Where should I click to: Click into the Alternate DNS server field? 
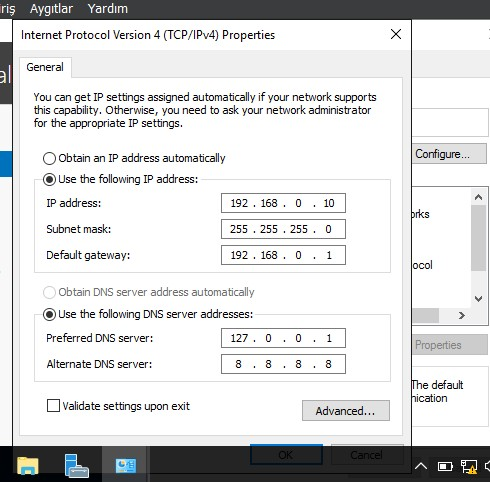point(283,364)
